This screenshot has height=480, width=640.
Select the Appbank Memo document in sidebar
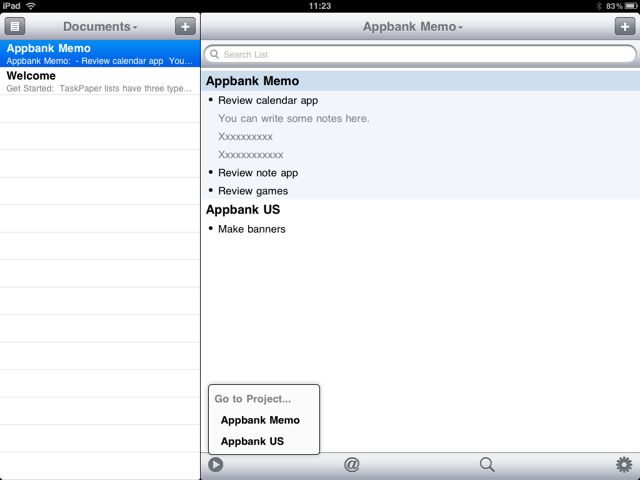pos(100,53)
